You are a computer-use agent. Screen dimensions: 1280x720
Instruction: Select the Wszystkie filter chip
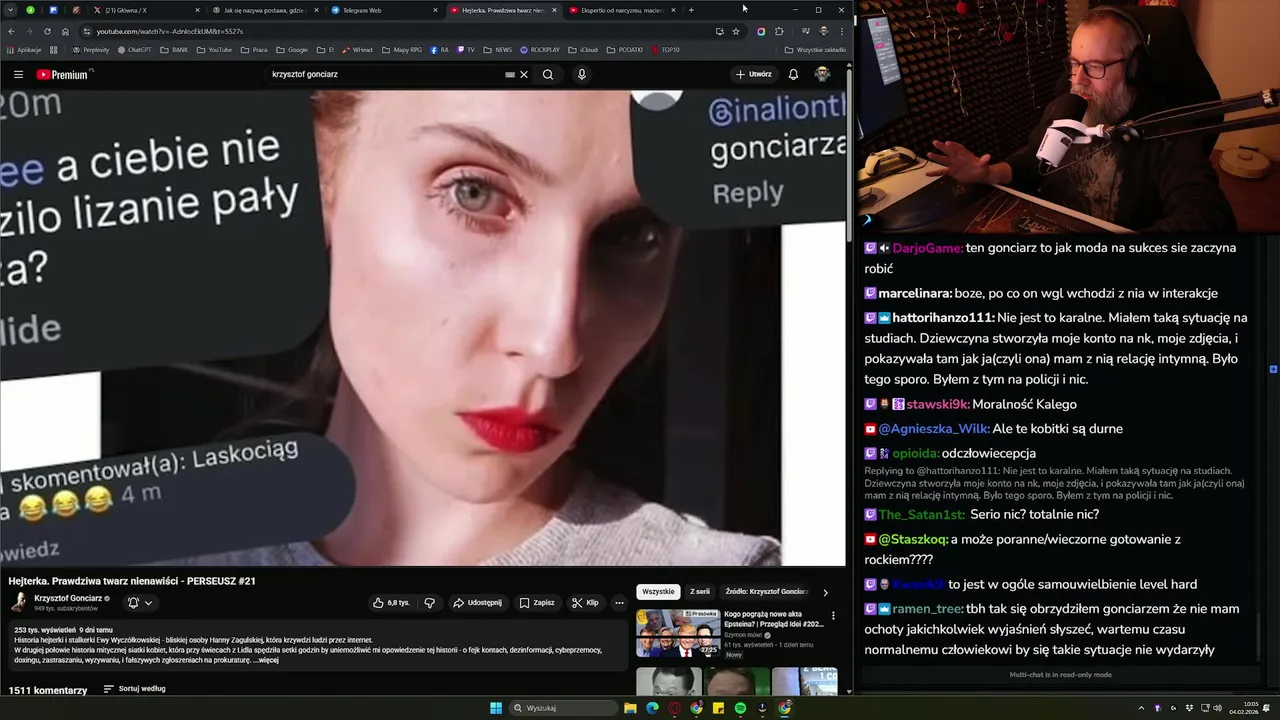658,592
